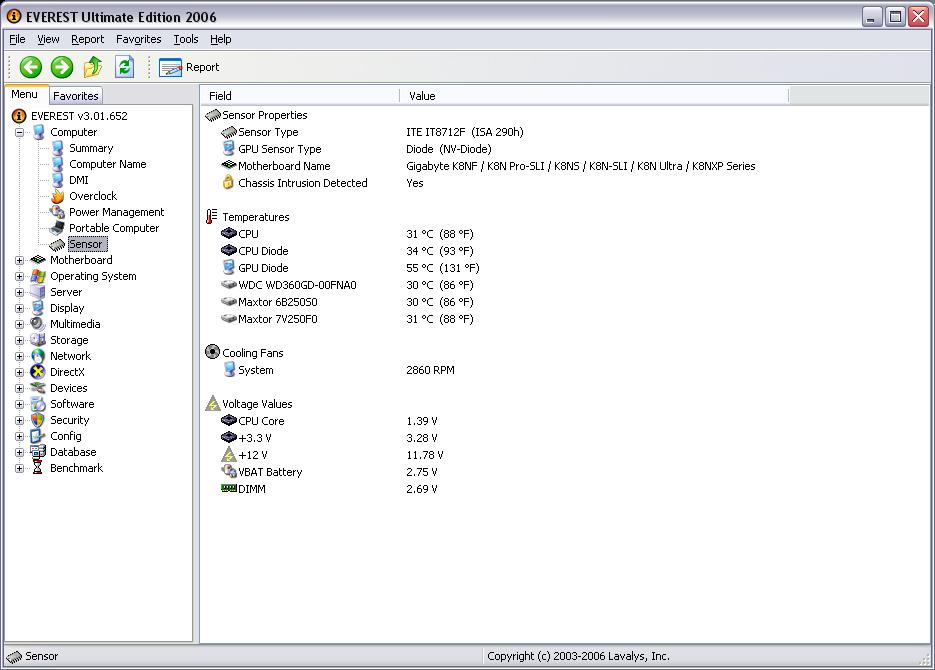Click the Security shield icon in tree

tap(39, 420)
